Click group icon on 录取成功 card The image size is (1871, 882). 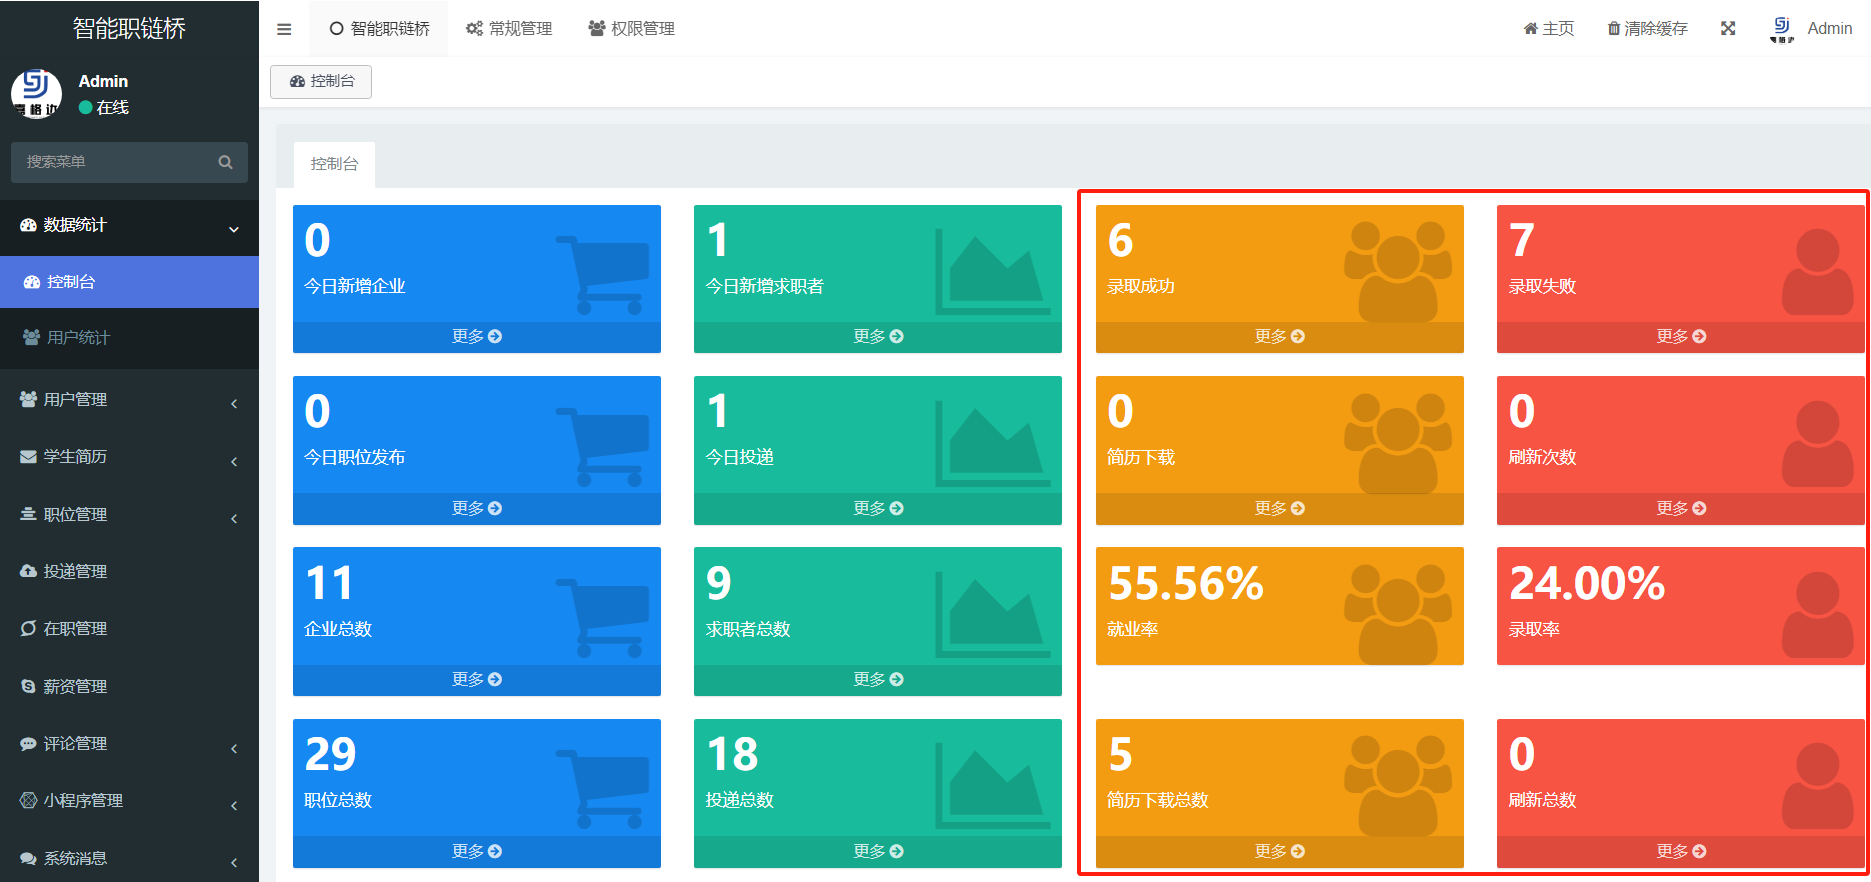click(x=1397, y=271)
